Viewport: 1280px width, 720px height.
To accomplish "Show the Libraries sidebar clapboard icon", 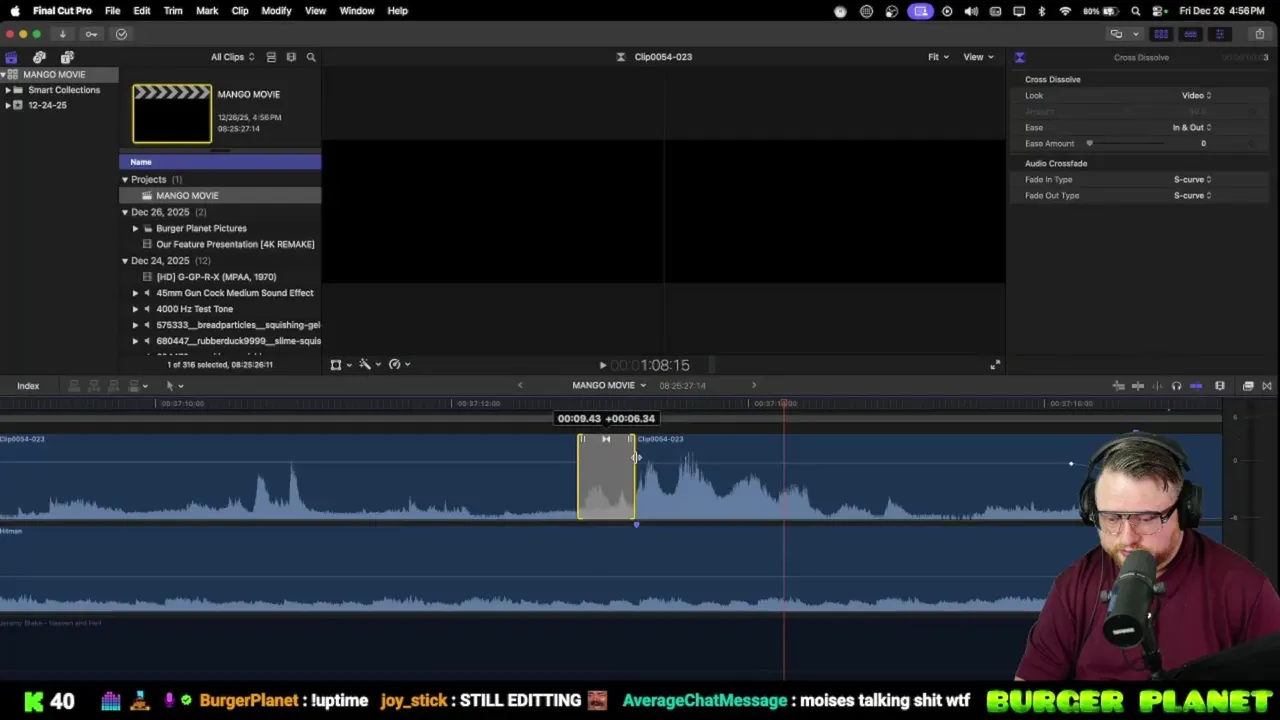I will point(11,57).
